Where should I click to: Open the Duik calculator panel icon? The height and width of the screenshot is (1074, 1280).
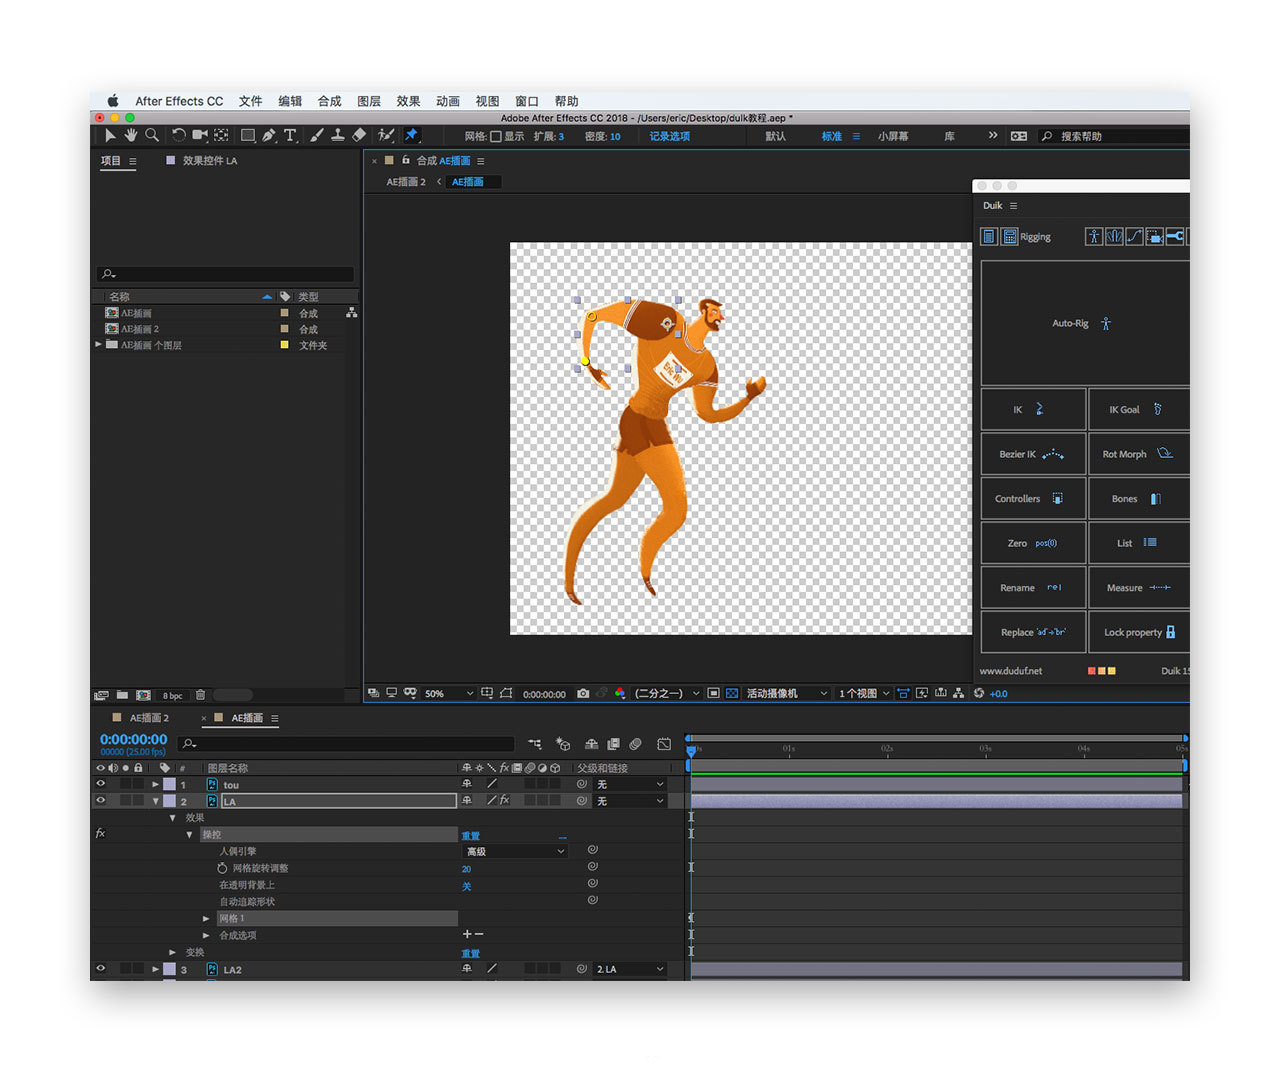[x=1010, y=236]
